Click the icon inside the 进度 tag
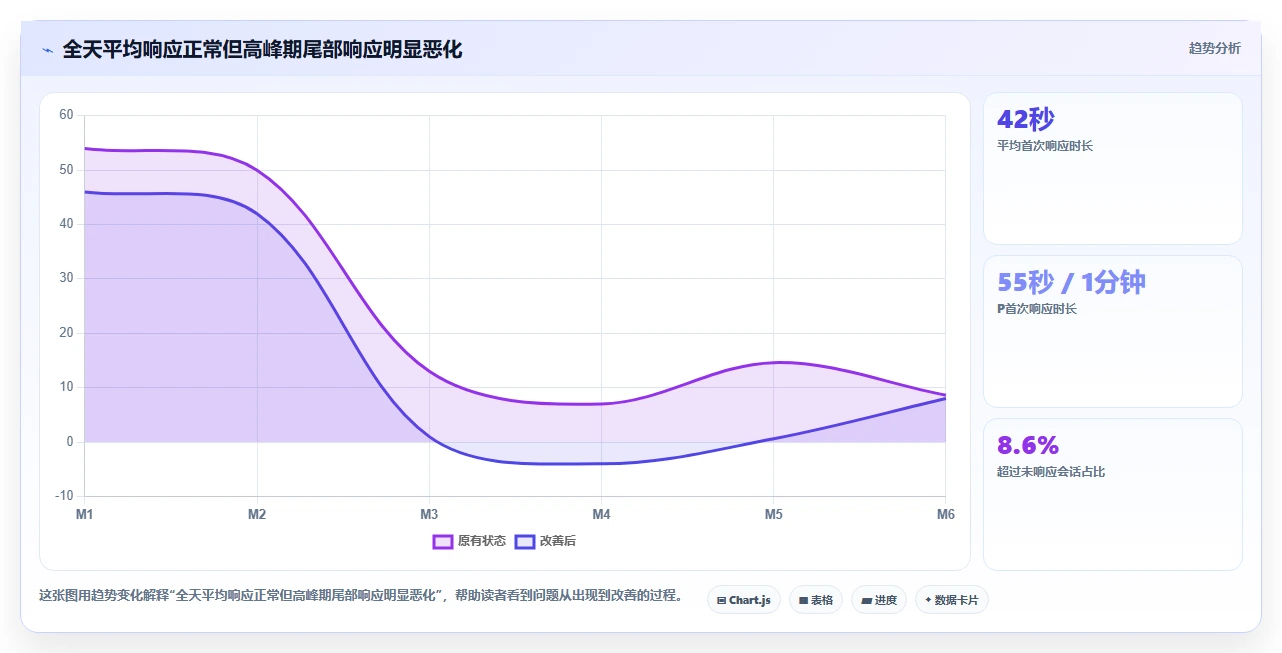Screen dimensions: 1282x653 point(866,601)
